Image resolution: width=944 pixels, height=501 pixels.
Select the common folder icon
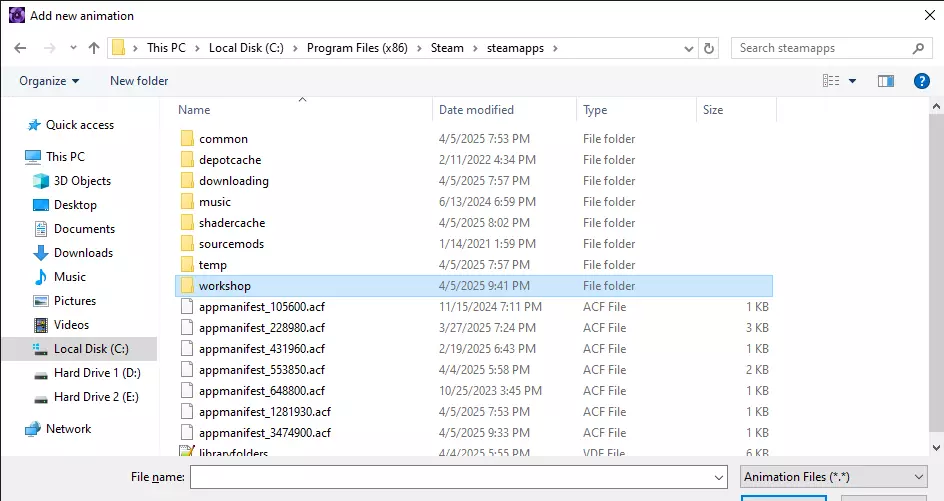(187, 138)
